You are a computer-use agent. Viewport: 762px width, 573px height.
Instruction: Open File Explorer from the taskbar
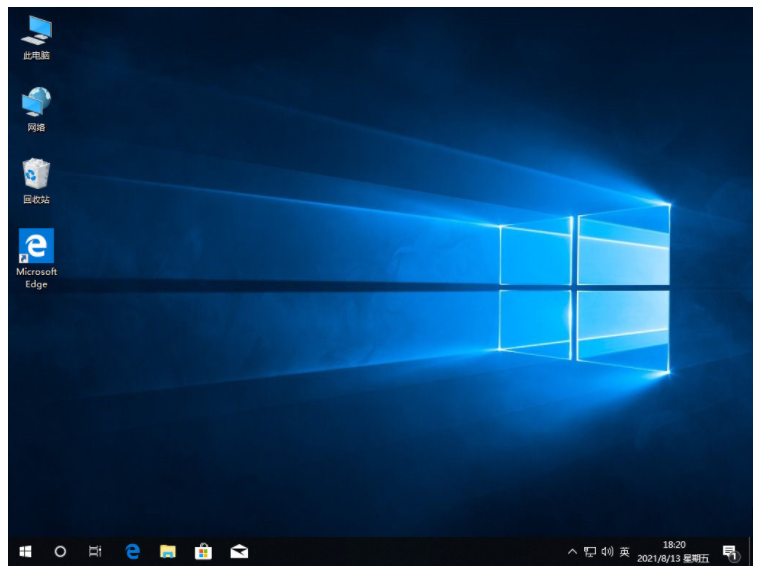tap(168, 551)
